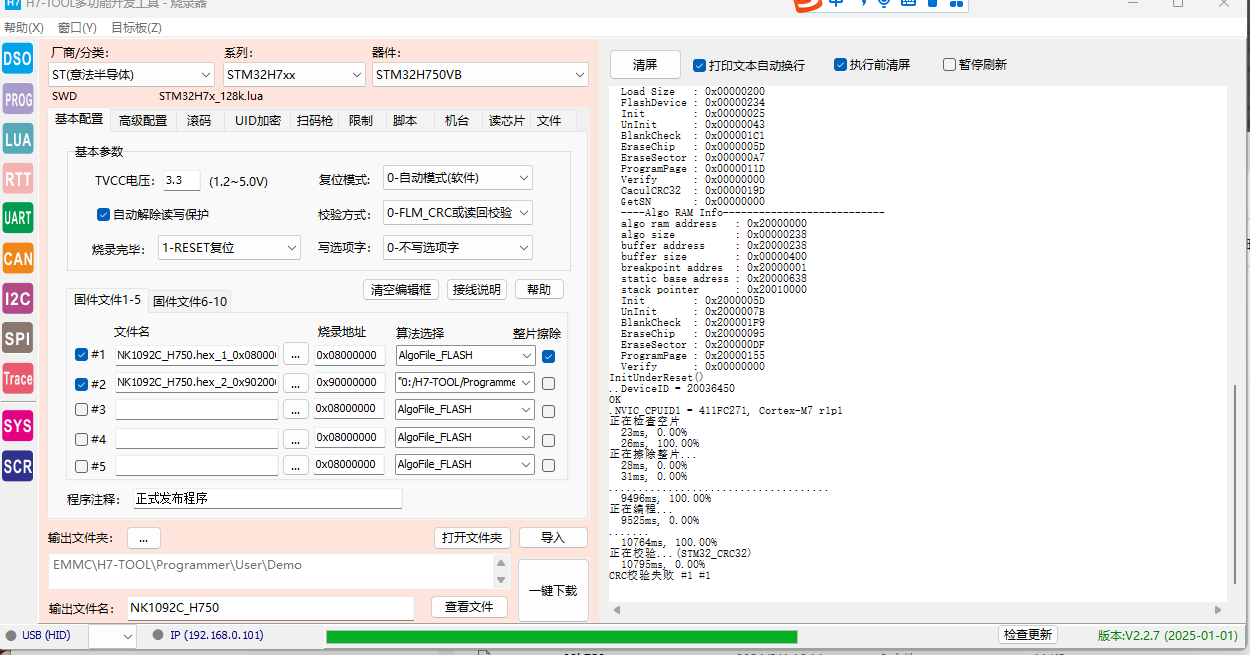Toggle 自动解除读写保护 checkbox
The image size is (1250, 655).
tap(103, 214)
